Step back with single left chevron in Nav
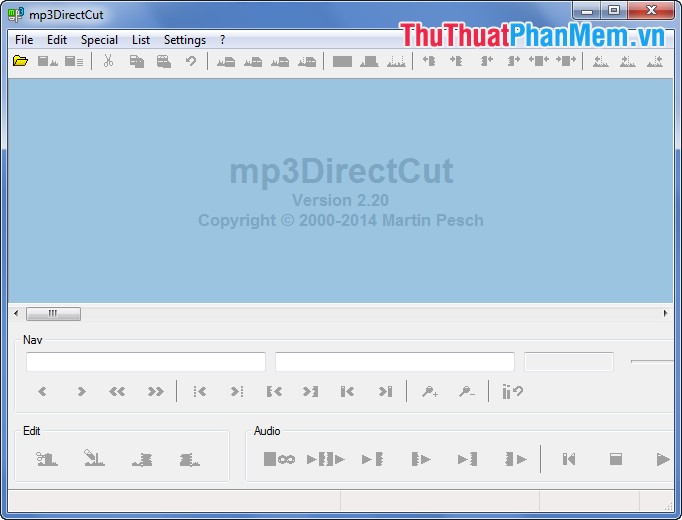Screen dimensions: 682x520 click(x=42, y=392)
